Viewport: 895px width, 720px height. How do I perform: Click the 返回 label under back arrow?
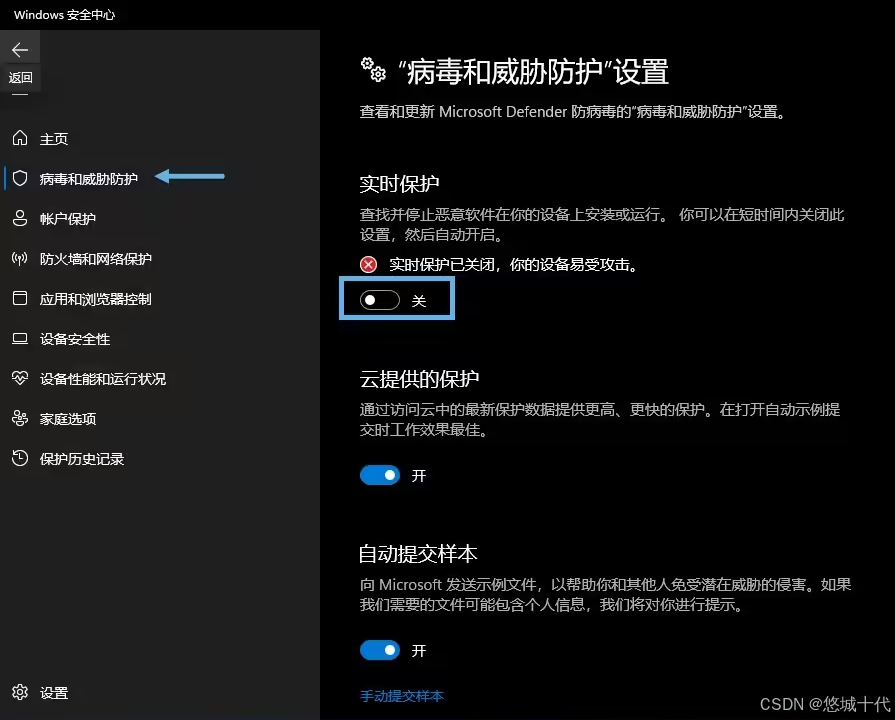point(21,77)
